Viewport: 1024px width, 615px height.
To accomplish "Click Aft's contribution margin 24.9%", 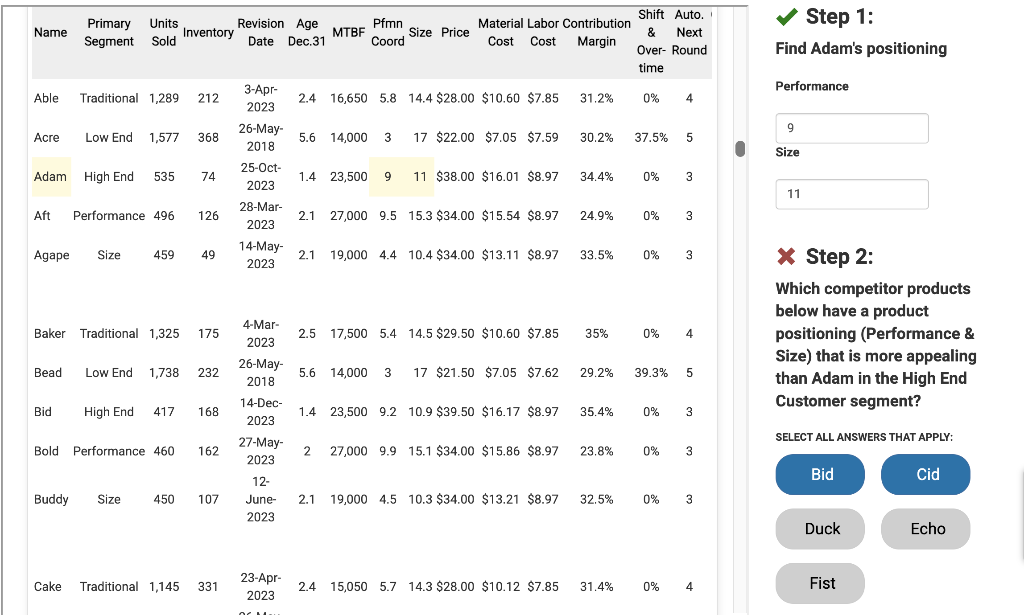I will click(596, 216).
